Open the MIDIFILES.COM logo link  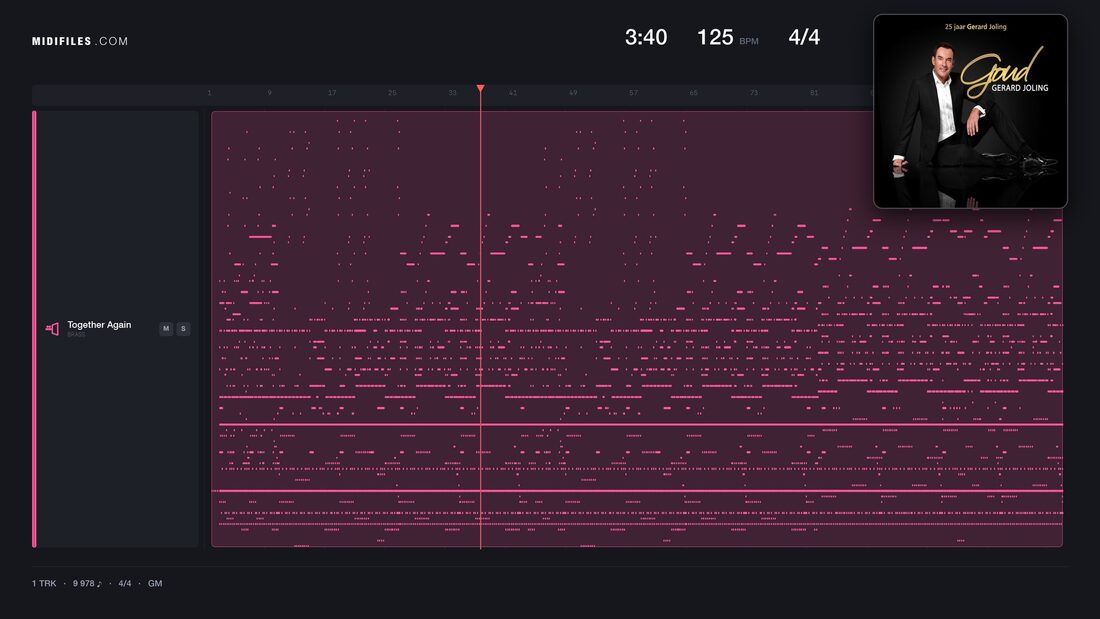click(80, 41)
